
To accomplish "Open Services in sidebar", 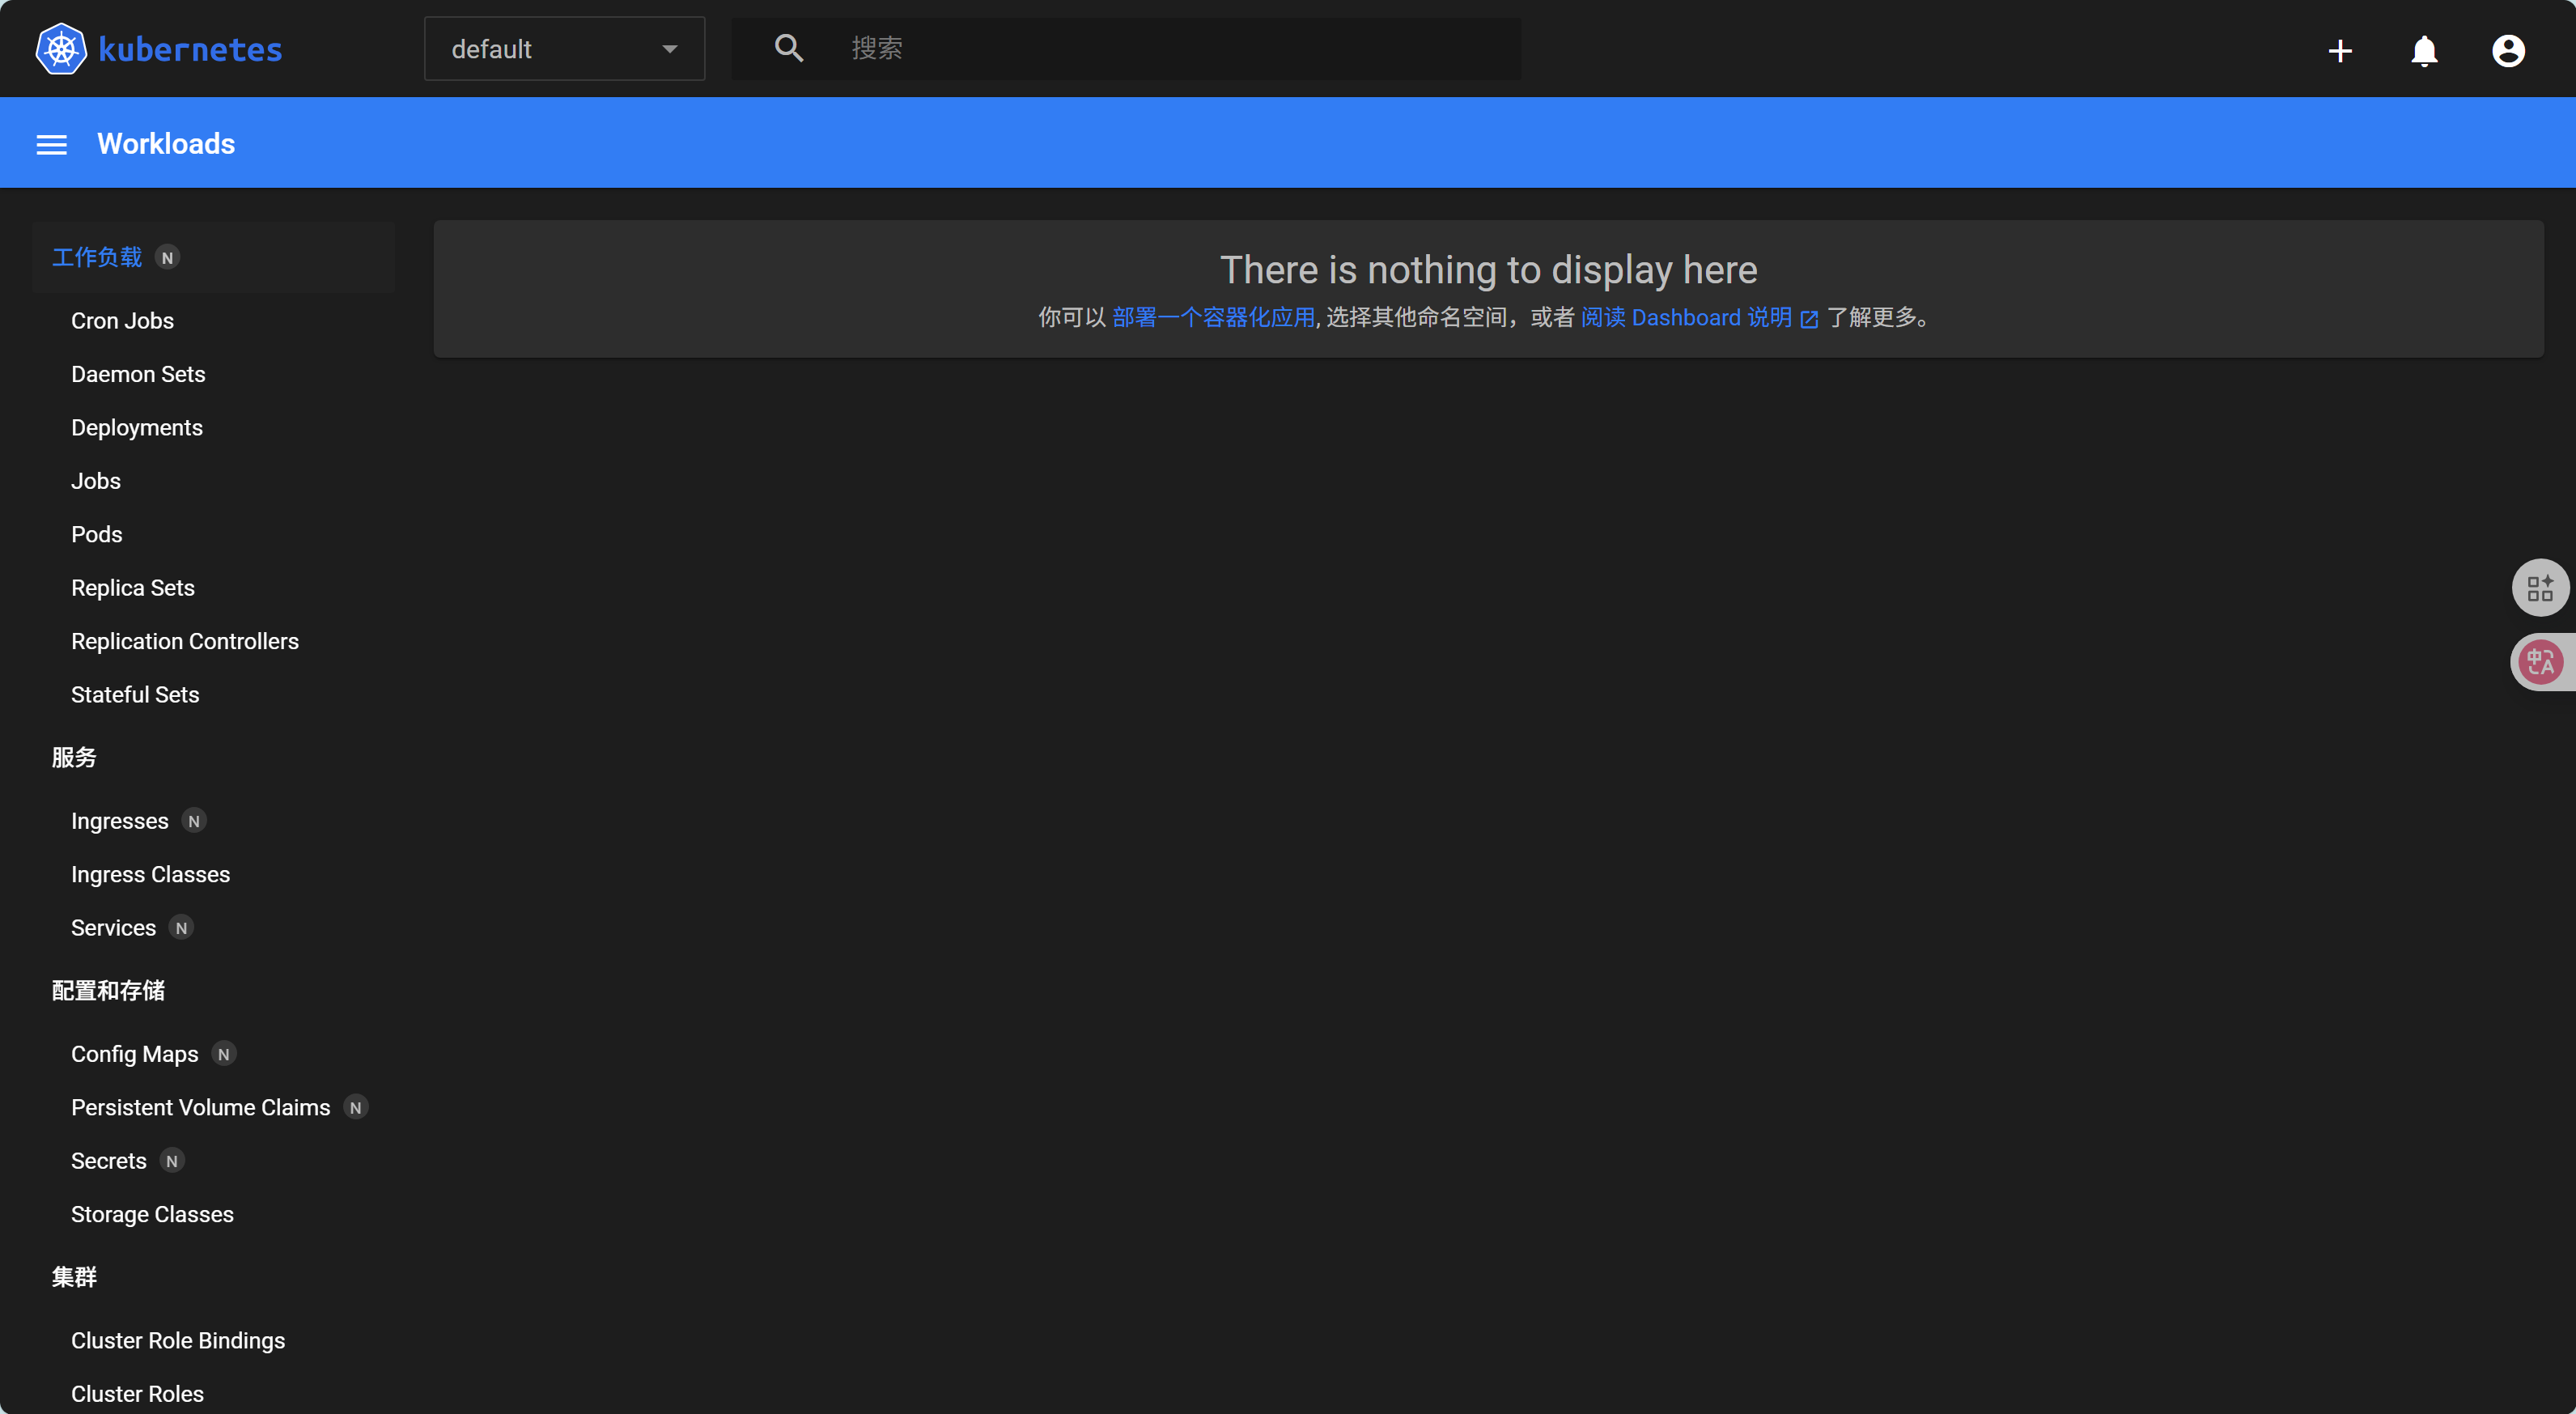I will click(113, 928).
